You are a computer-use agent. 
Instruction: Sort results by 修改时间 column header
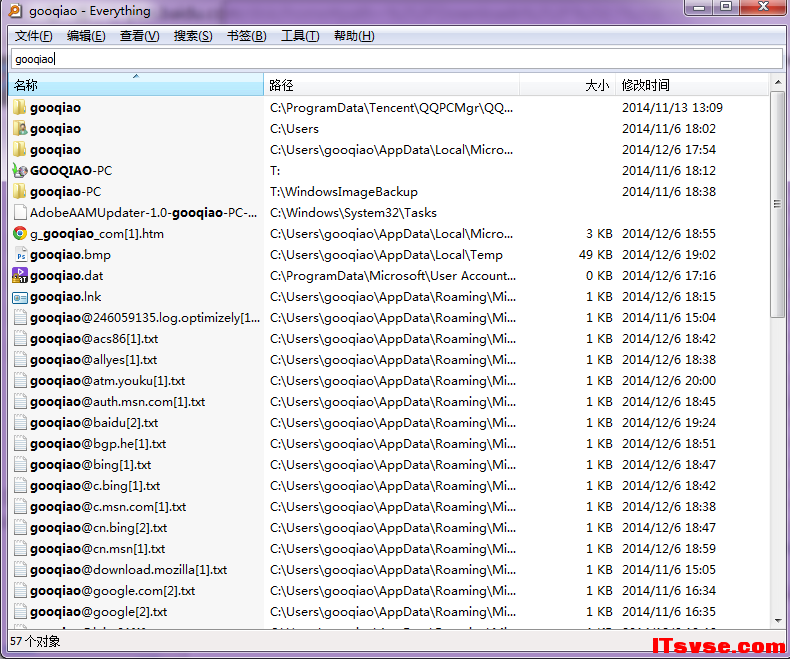point(692,85)
